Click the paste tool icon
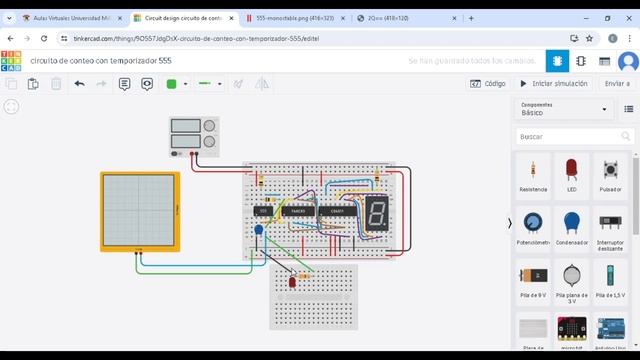 [x=33, y=84]
